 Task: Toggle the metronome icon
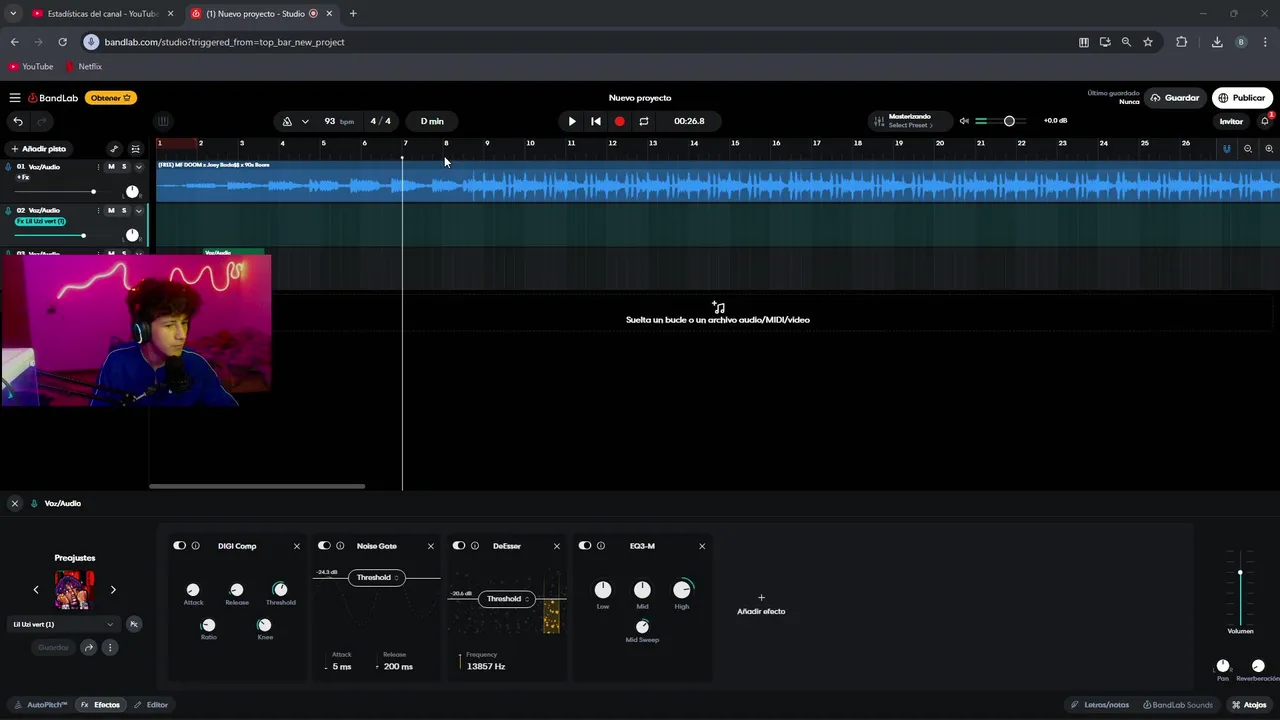click(287, 121)
